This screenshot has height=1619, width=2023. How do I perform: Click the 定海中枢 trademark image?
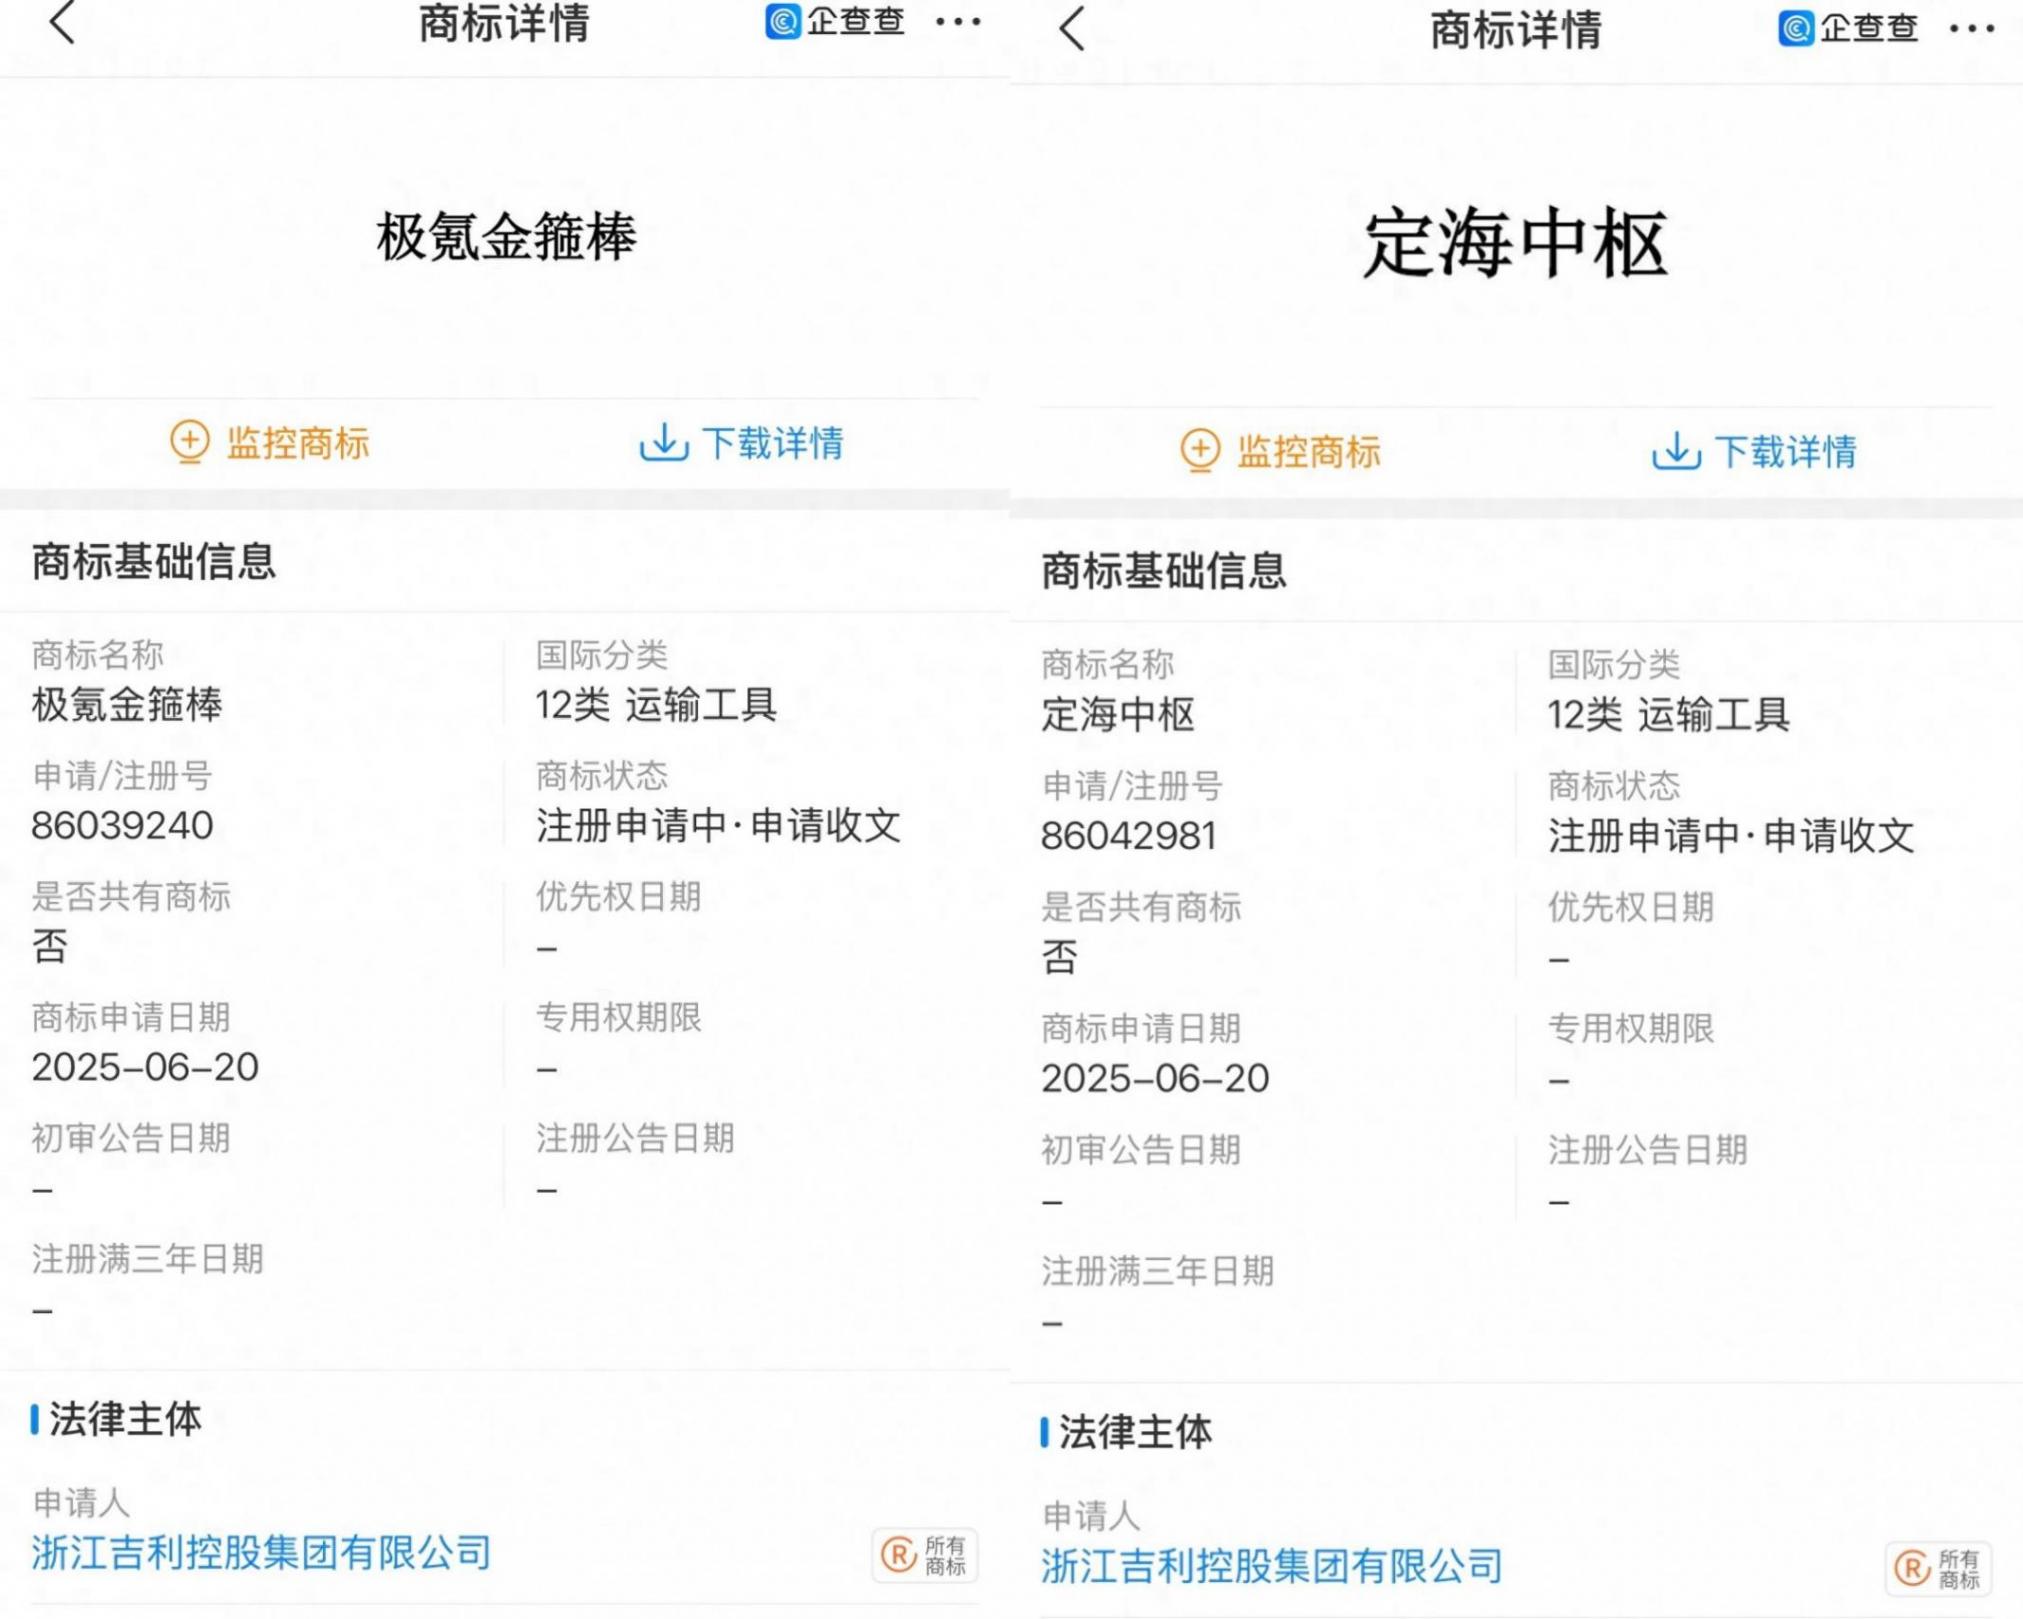[1515, 244]
